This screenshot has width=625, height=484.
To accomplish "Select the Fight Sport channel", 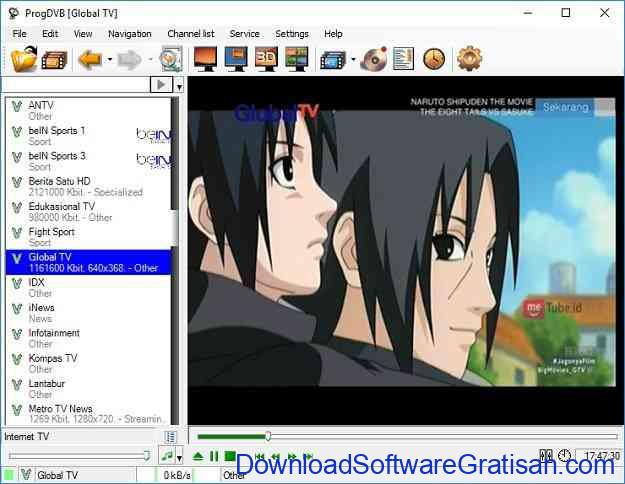I will click(88, 237).
